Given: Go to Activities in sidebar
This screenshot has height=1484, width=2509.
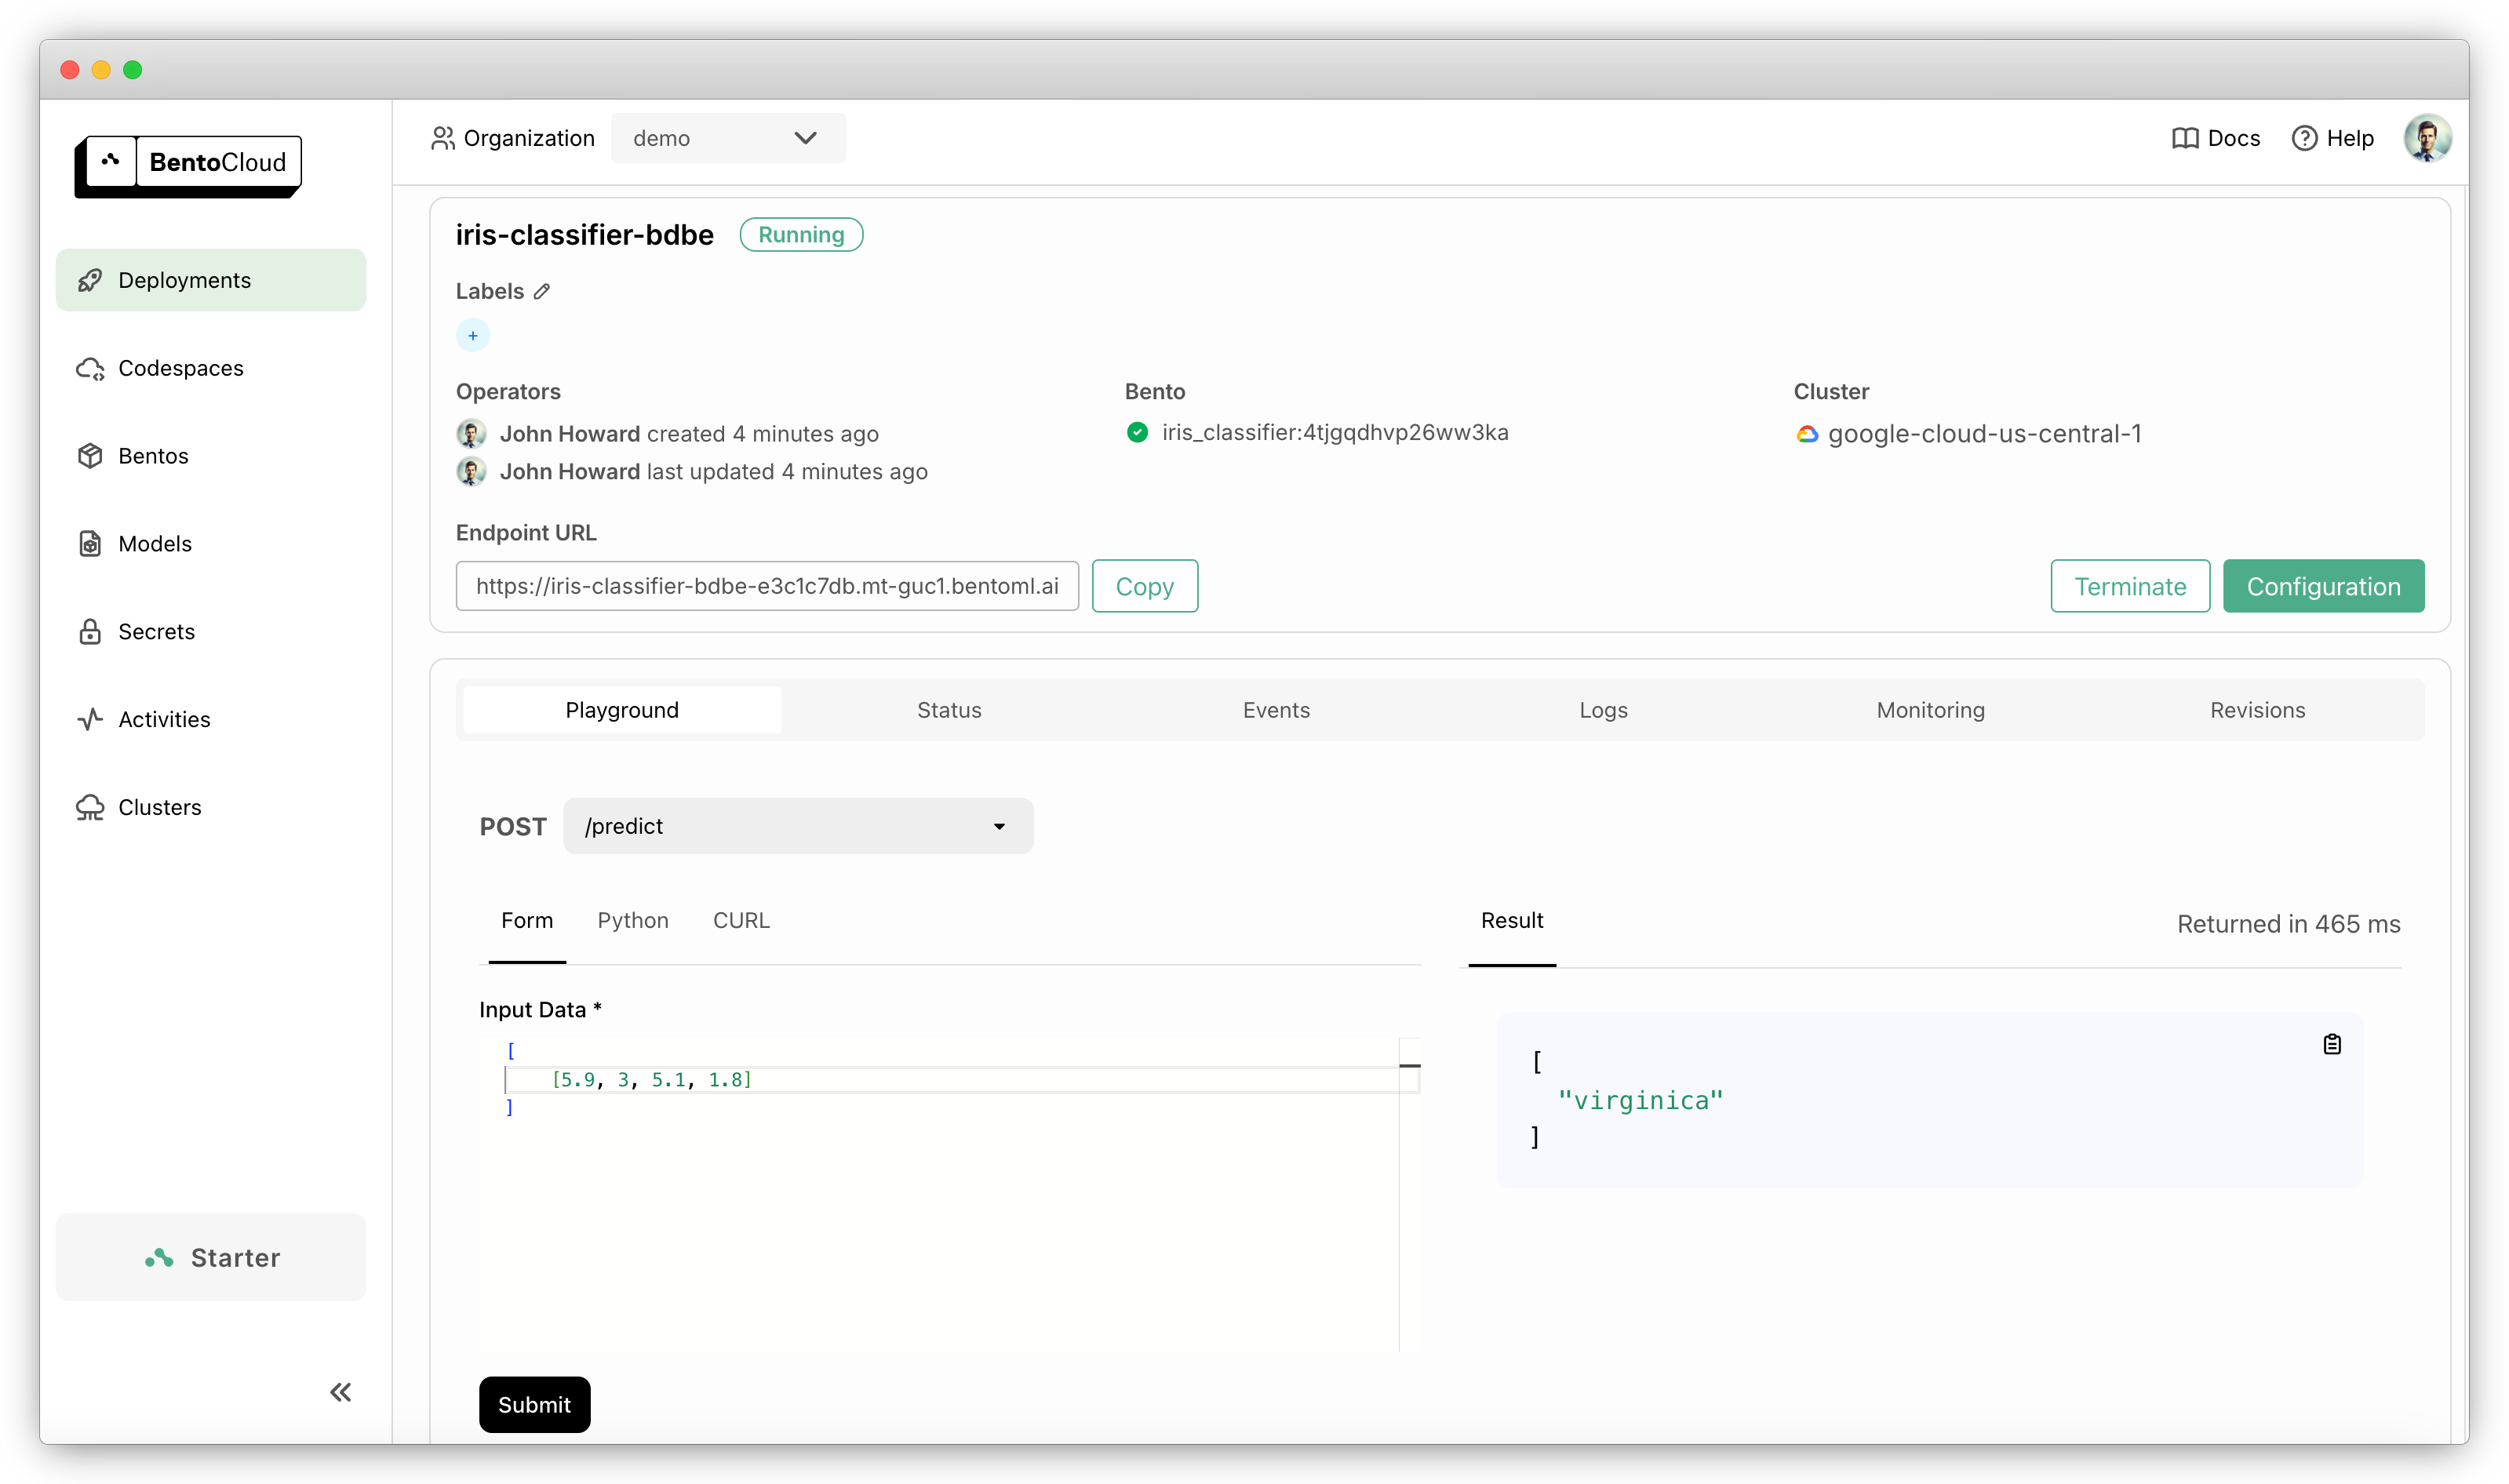Looking at the screenshot, I should click(x=211, y=719).
